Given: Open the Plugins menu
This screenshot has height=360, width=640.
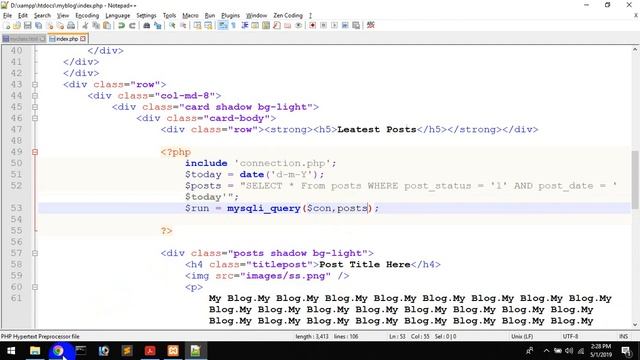Looking at the screenshot, I should pyautogui.click(x=230, y=16).
